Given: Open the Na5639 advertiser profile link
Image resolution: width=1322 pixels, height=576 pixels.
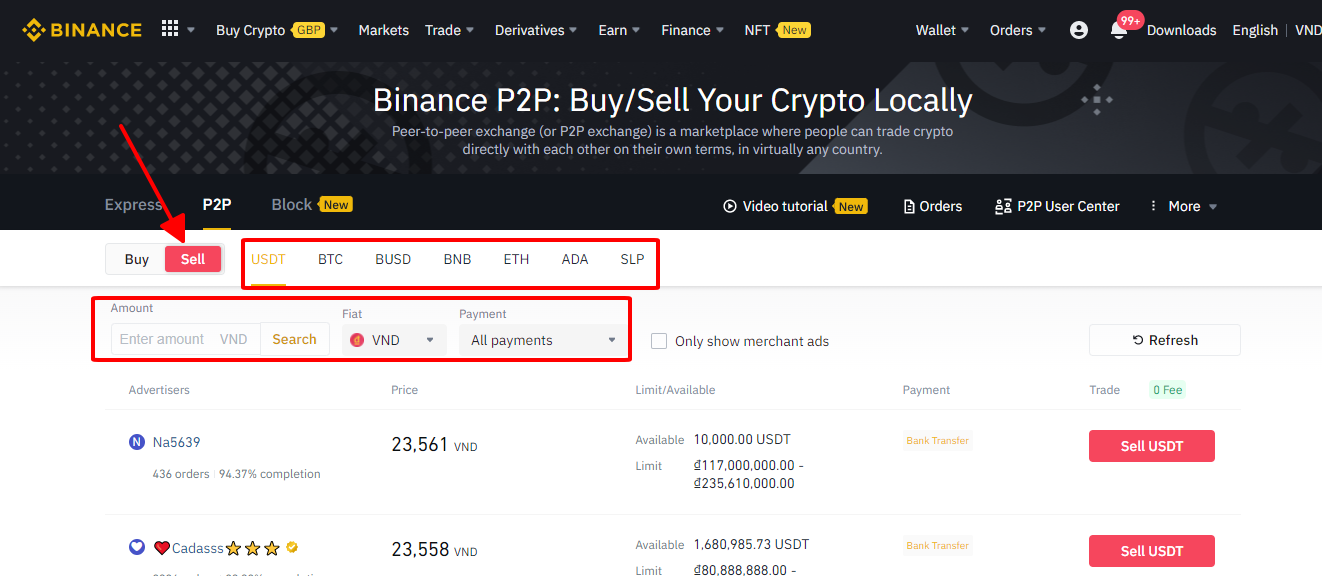Looking at the screenshot, I should pyautogui.click(x=177, y=442).
